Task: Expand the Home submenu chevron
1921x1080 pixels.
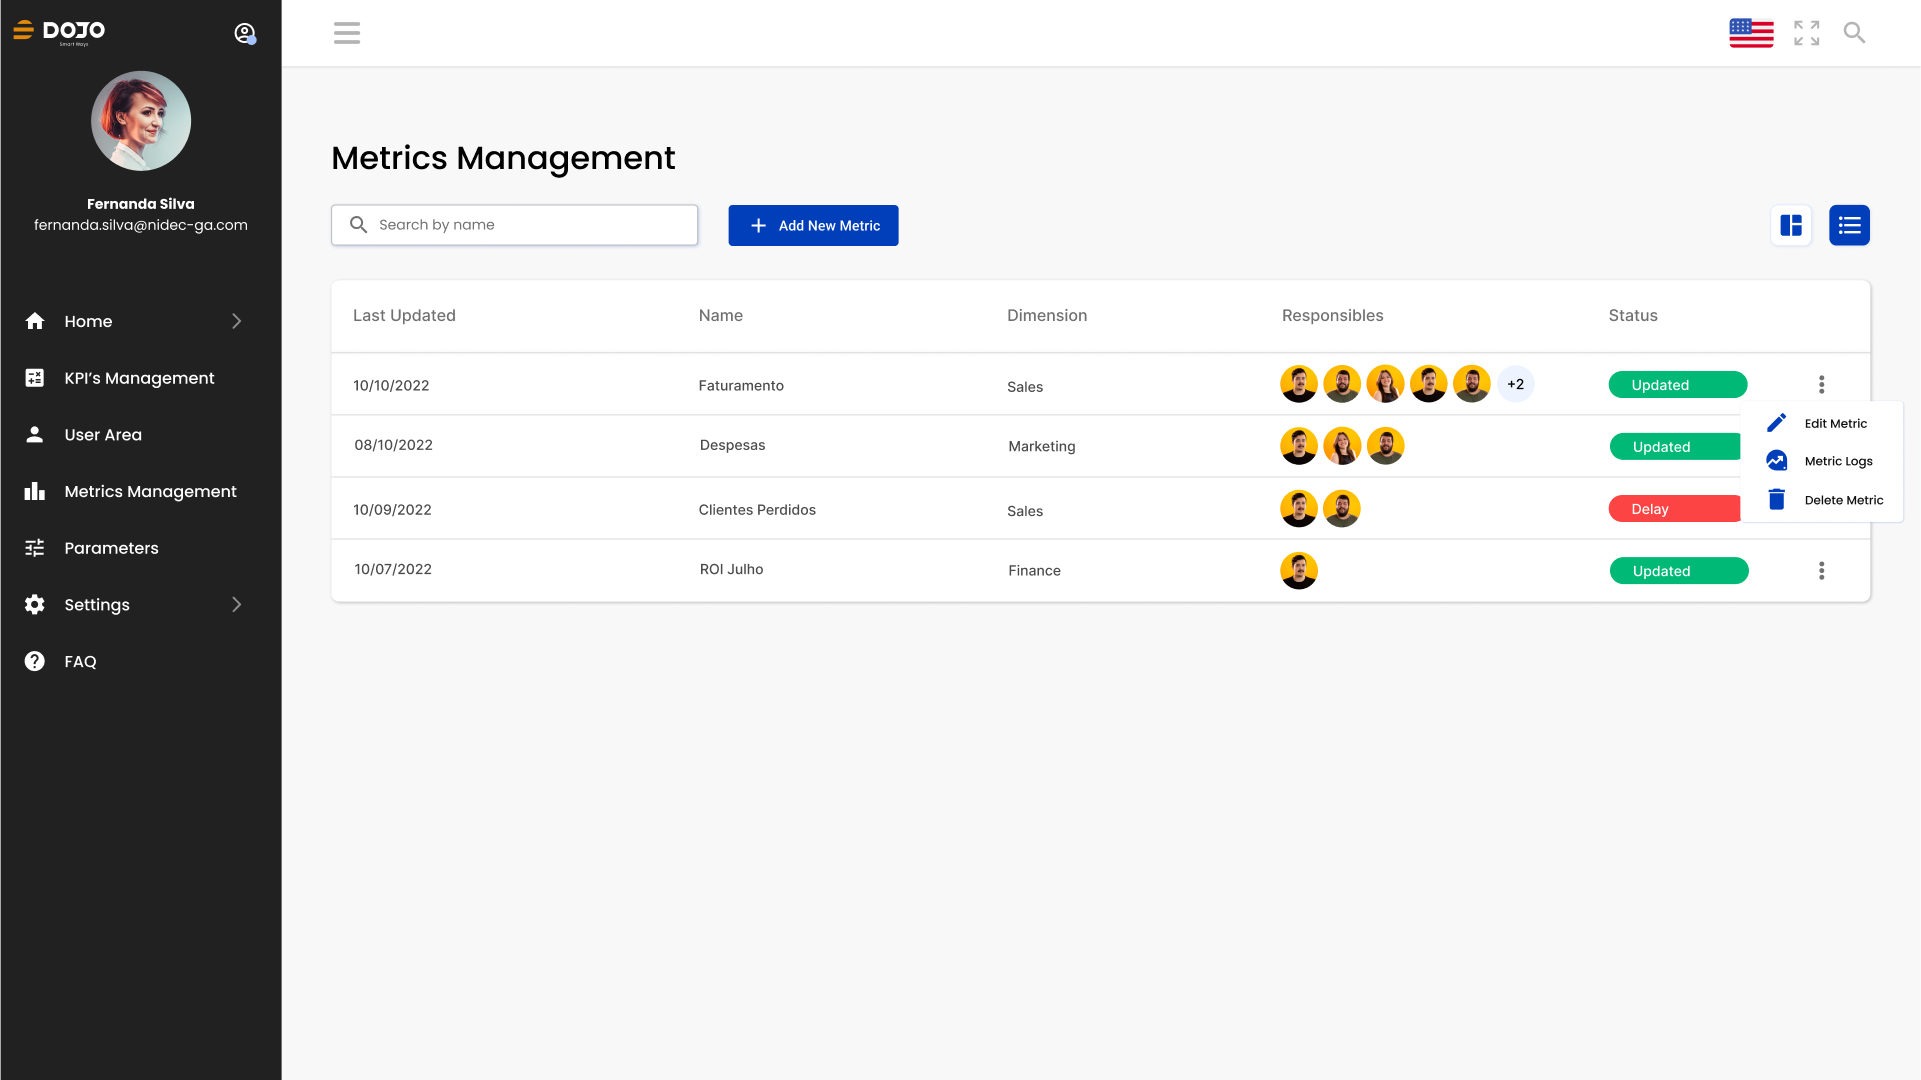Action: coord(237,321)
